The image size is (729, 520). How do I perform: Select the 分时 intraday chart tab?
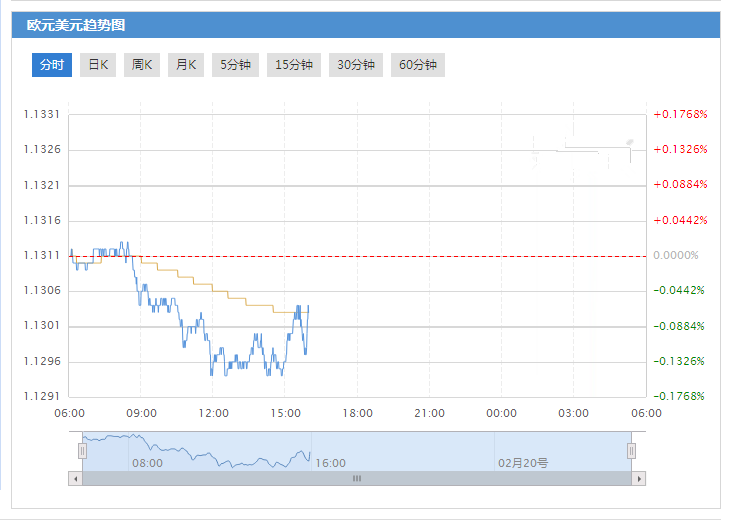52,65
